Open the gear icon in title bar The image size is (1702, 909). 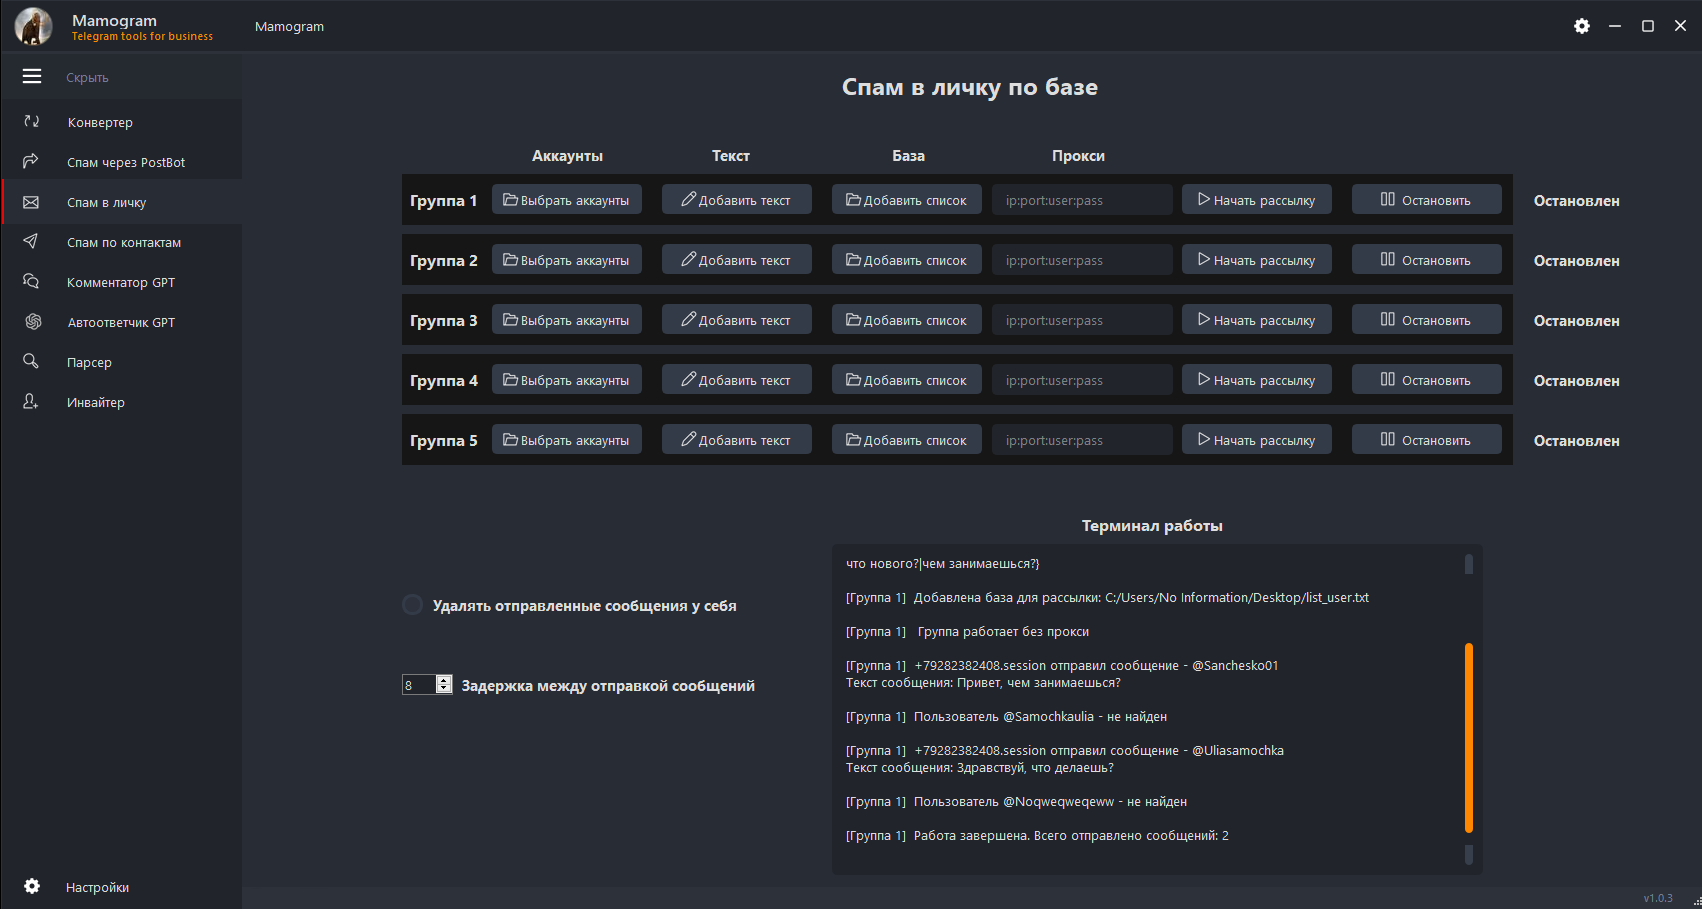coord(1581,26)
